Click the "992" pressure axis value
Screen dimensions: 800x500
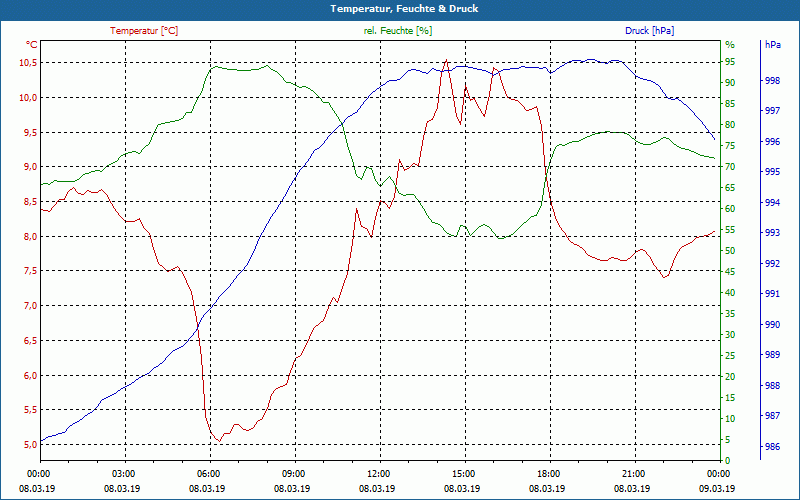point(773,263)
